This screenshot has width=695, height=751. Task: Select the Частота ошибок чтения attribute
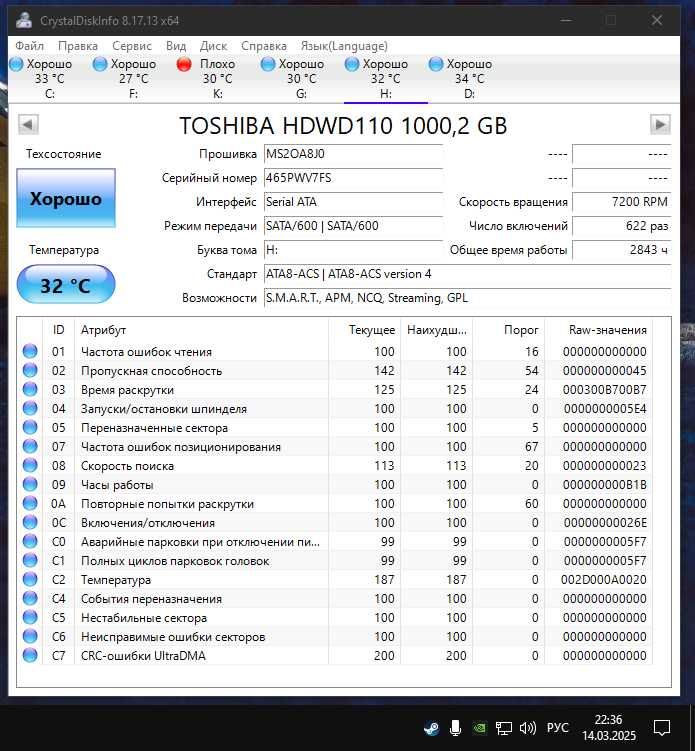click(146, 352)
